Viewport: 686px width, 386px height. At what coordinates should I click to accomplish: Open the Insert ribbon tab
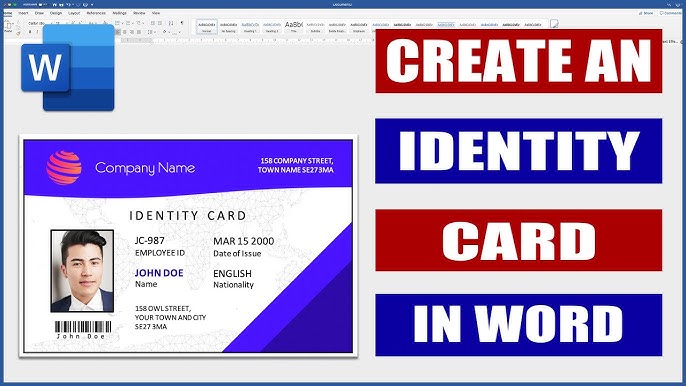(x=23, y=13)
